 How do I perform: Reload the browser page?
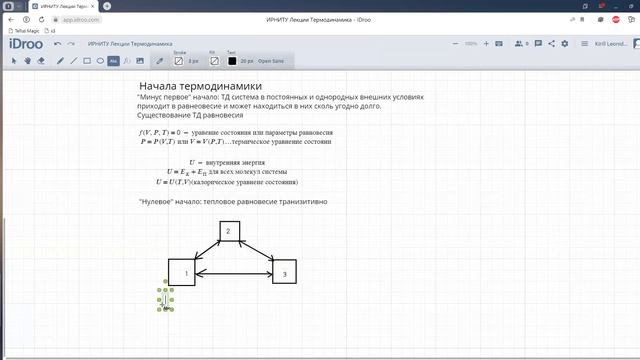[x=41, y=20]
